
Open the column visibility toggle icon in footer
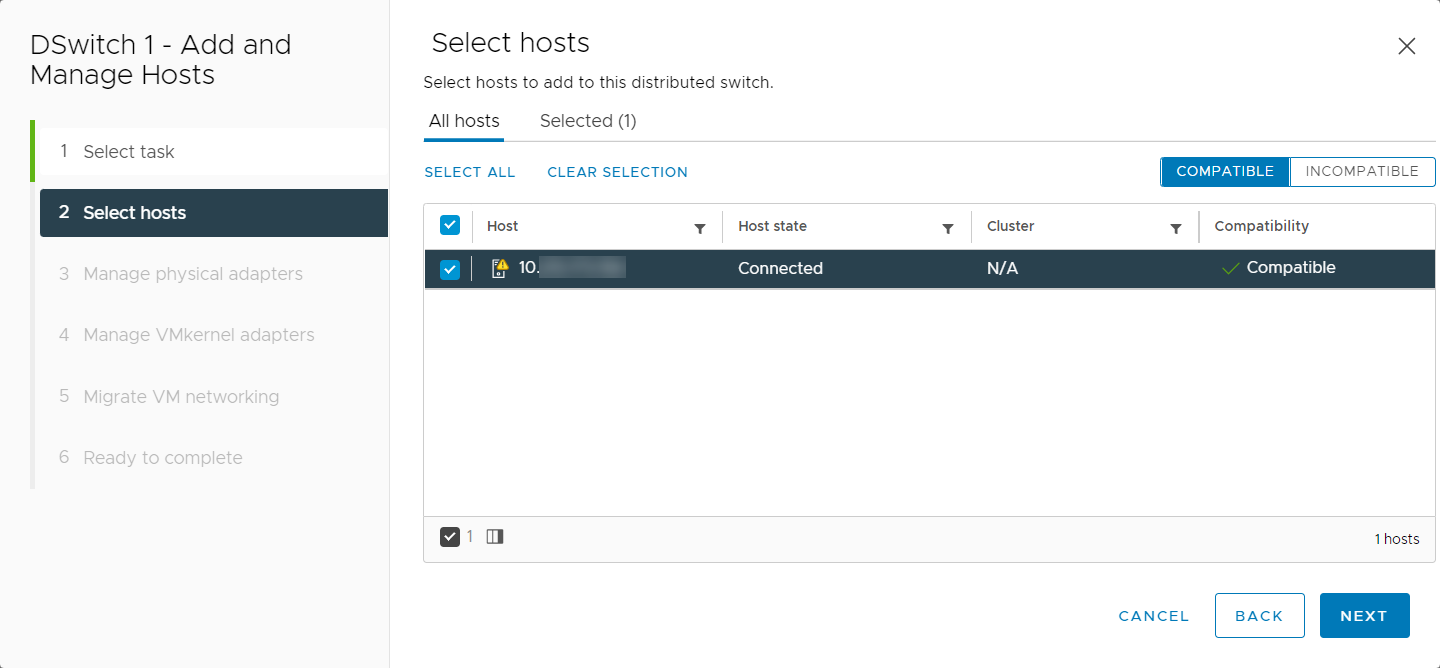point(495,537)
